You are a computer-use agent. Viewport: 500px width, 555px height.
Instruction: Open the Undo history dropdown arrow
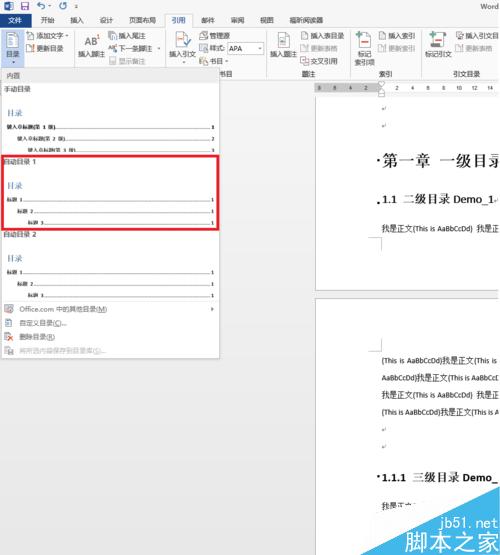[50, 6]
